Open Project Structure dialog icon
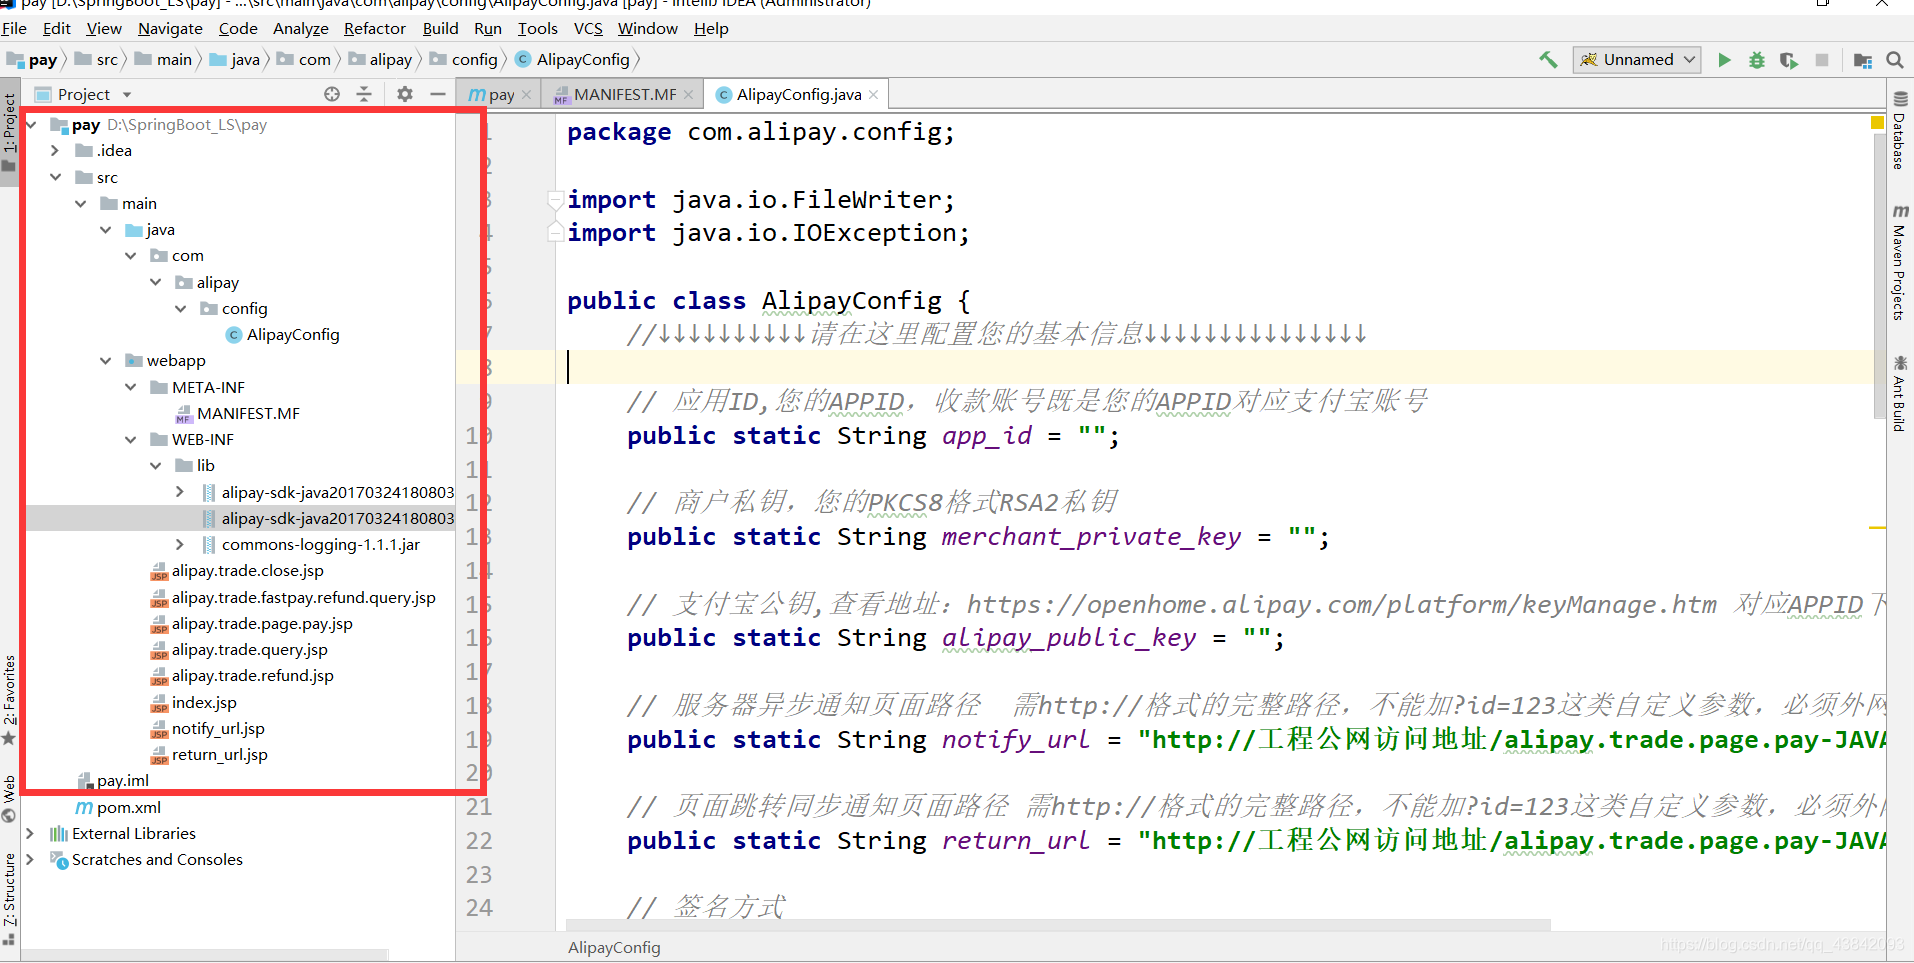Image resolution: width=1914 pixels, height=963 pixels. (x=1862, y=60)
